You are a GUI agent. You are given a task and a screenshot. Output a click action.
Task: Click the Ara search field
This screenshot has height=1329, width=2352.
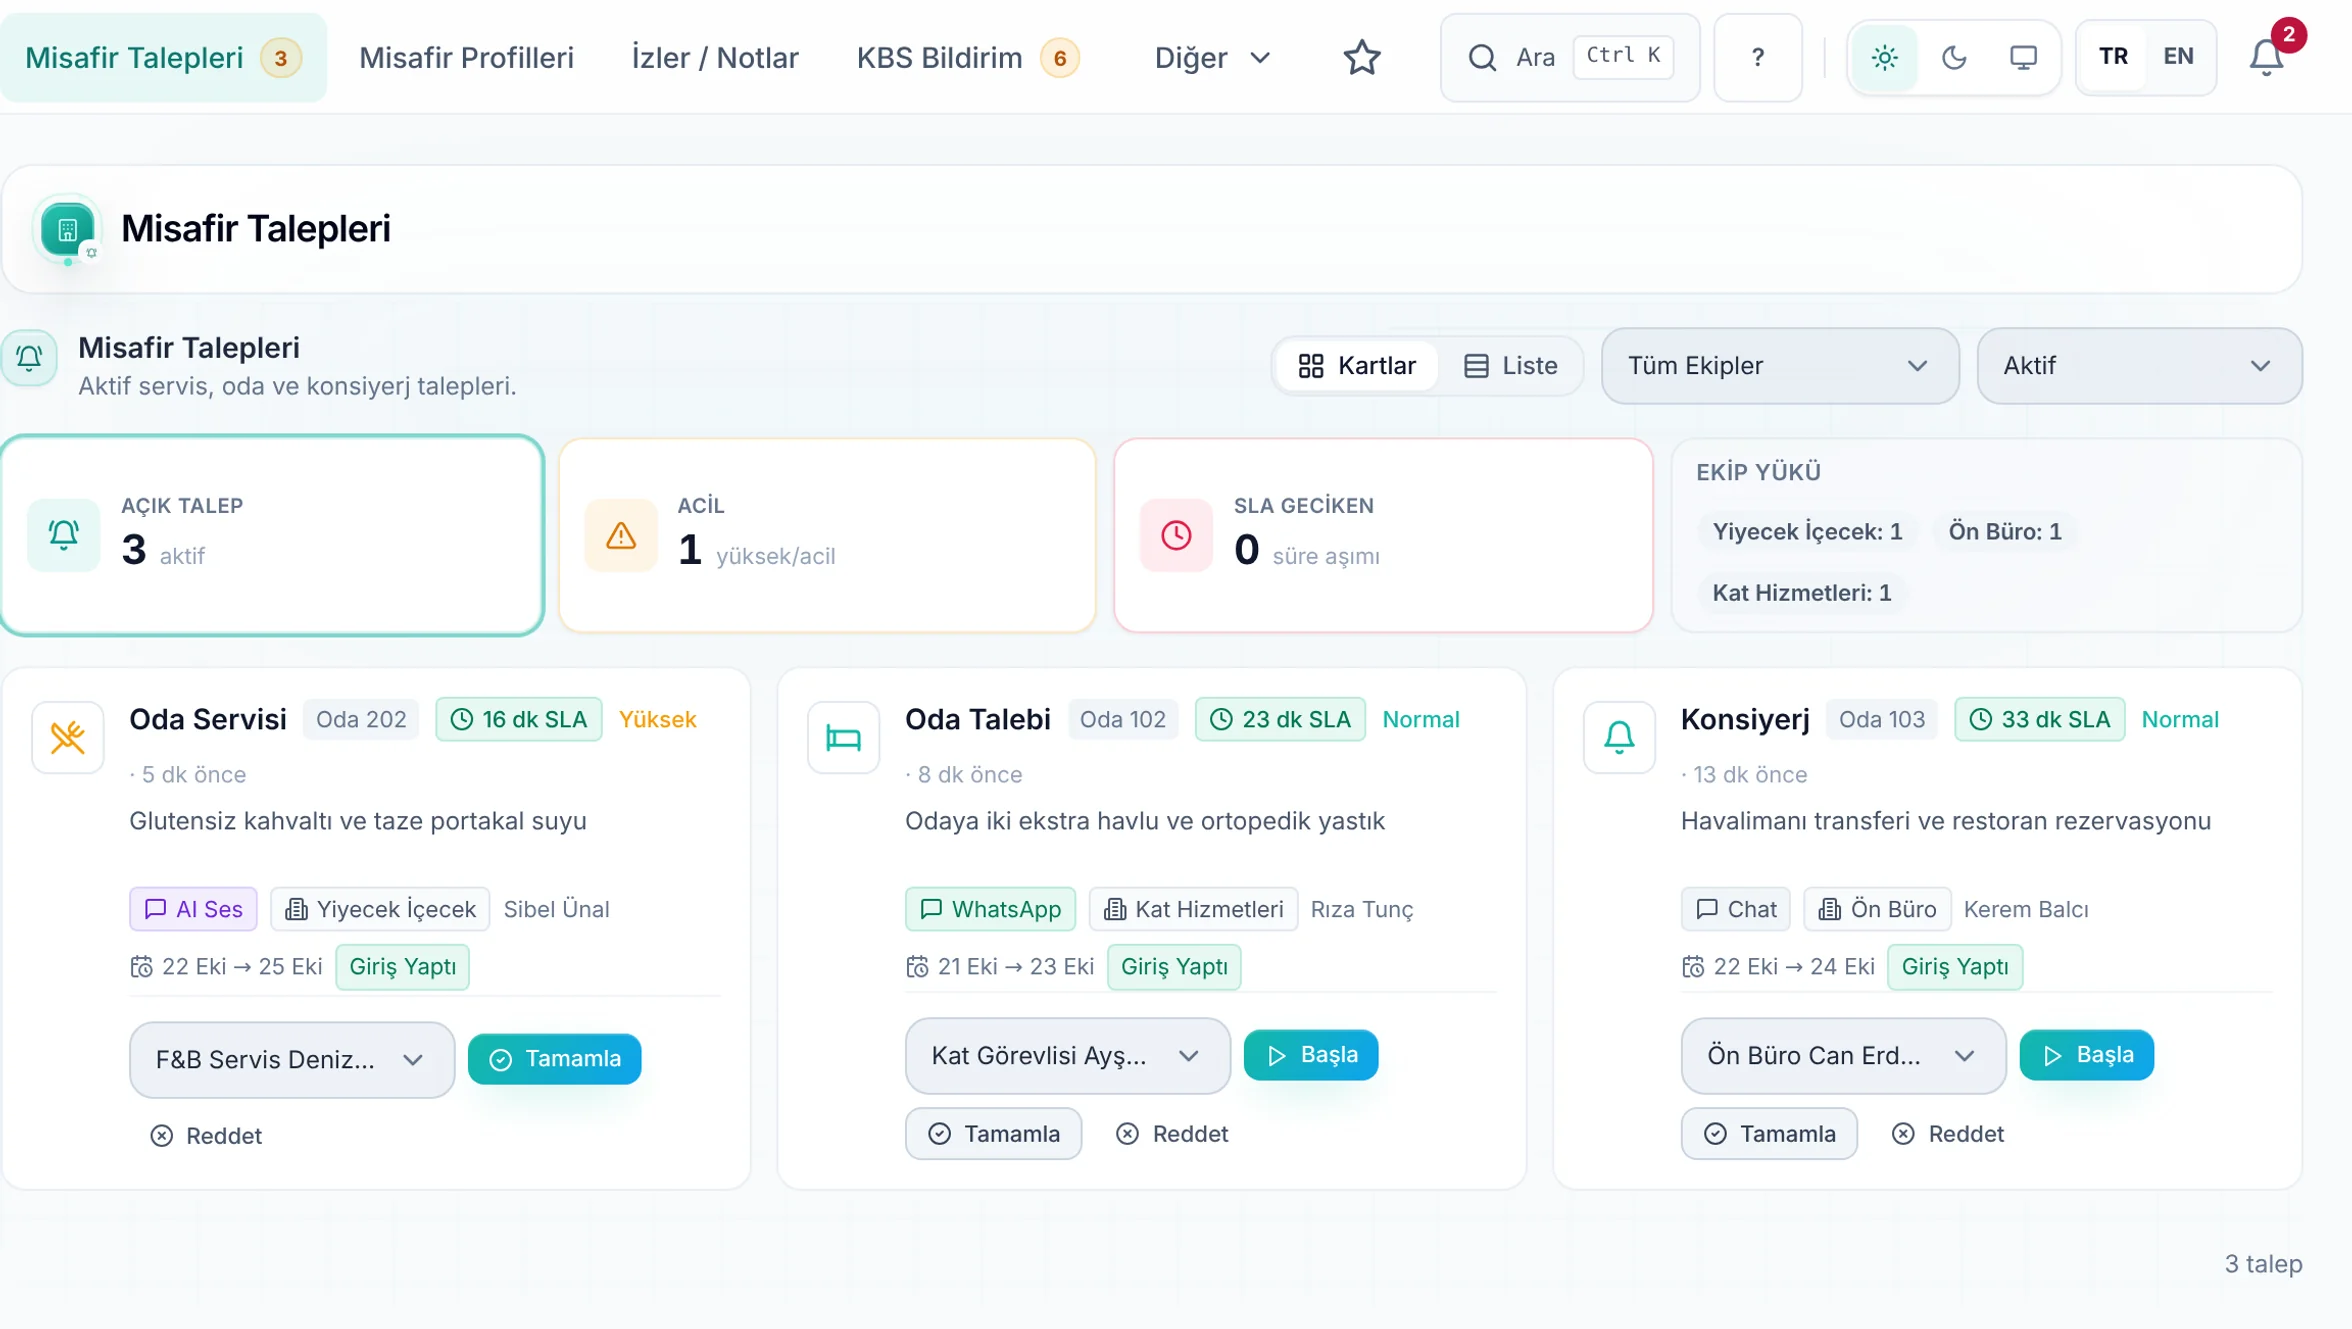point(1570,58)
